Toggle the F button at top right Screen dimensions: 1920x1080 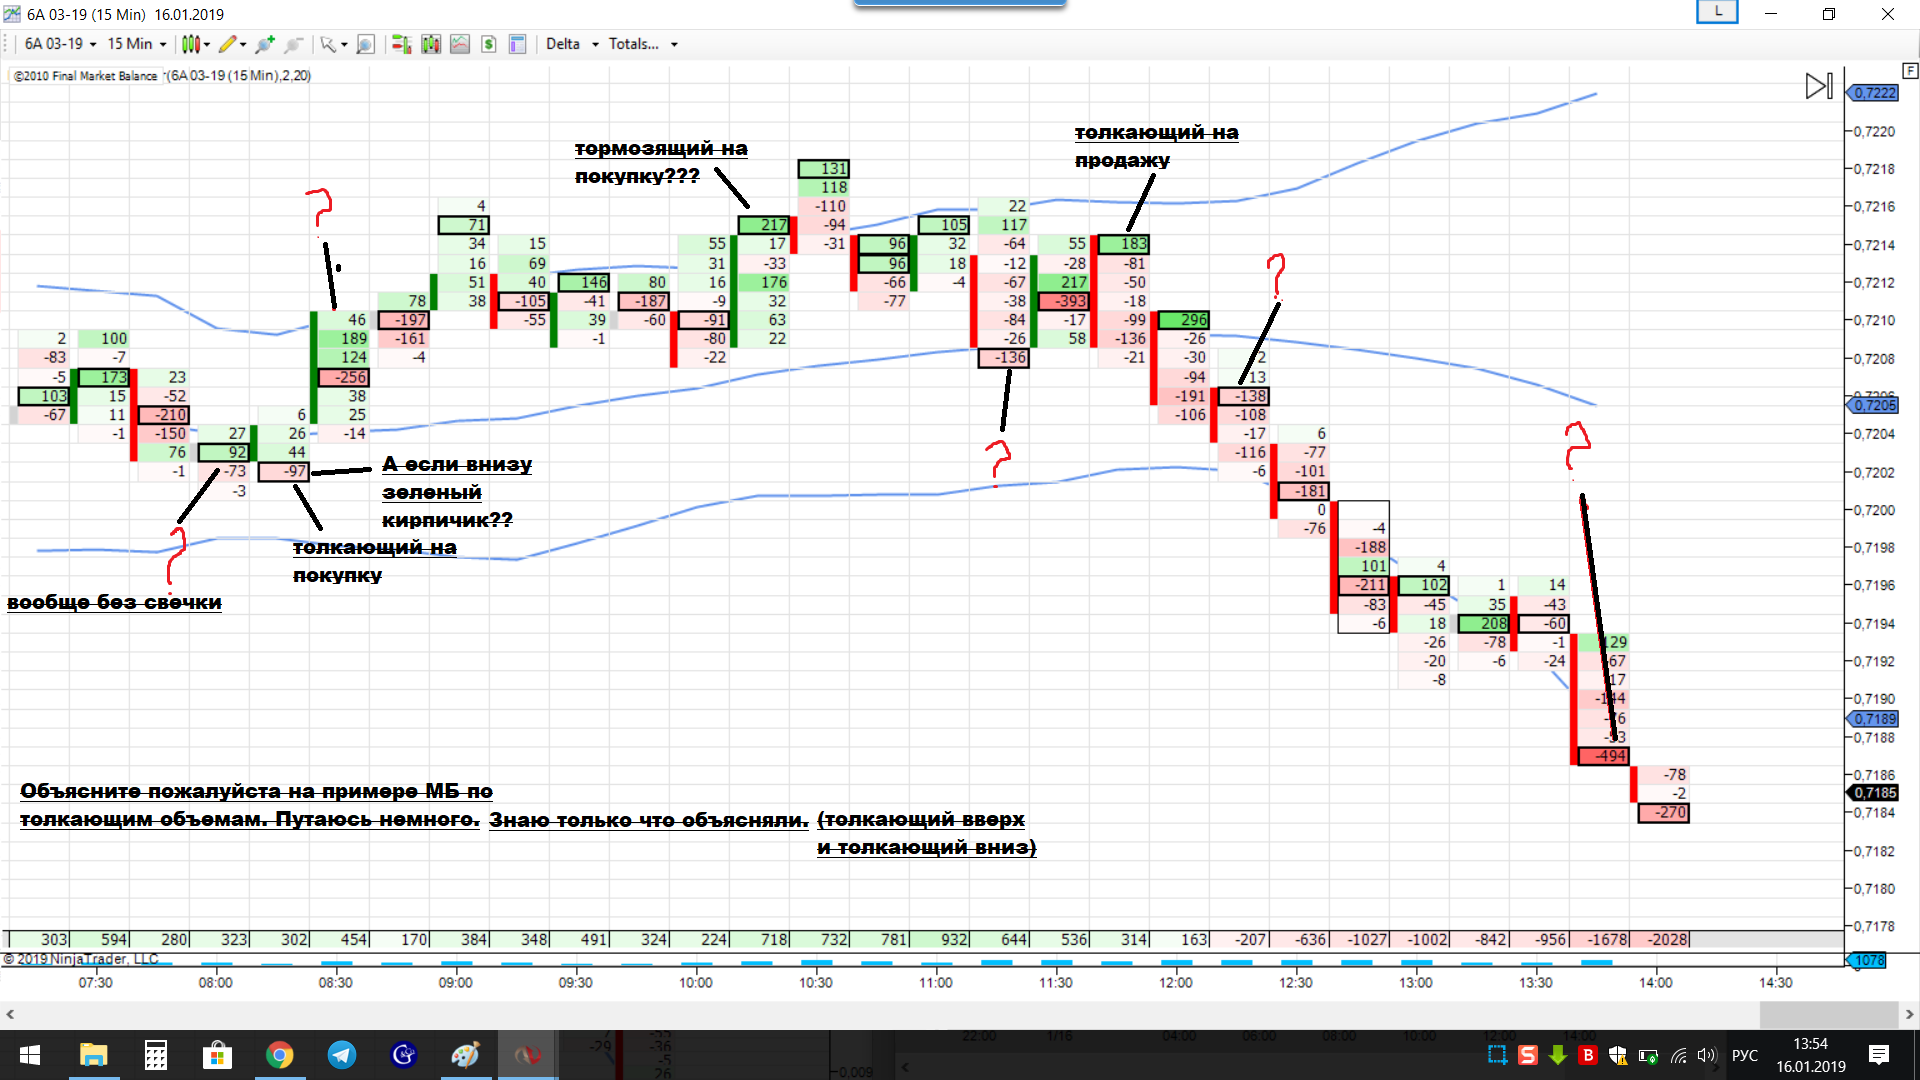(1910, 71)
